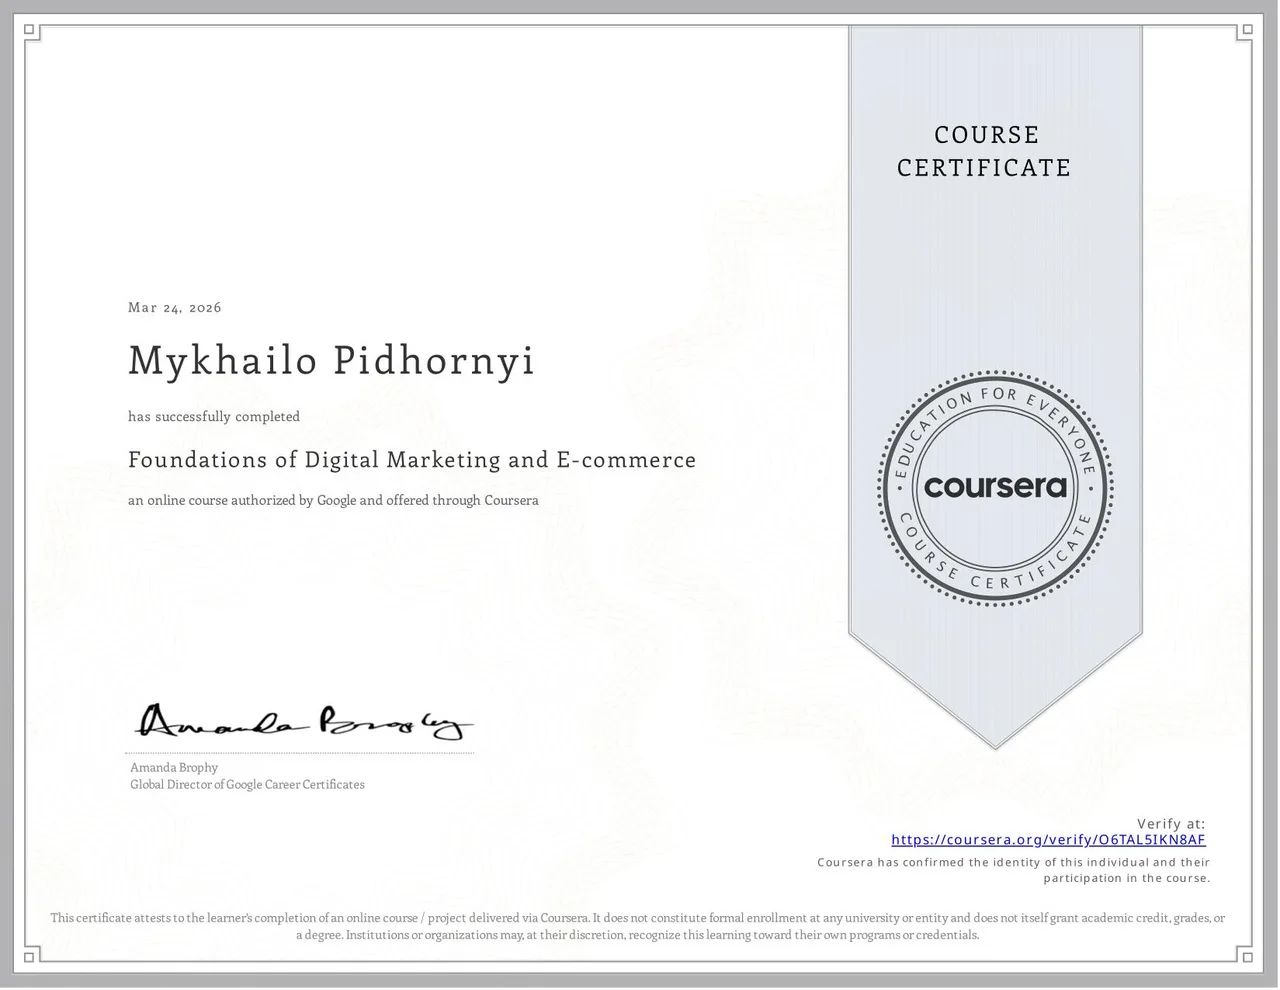Image resolution: width=1280 pixels, height=990 pixels.
Task: Select 'Coursera has confirmed the identity' statement
Action: pos(1014,870)
